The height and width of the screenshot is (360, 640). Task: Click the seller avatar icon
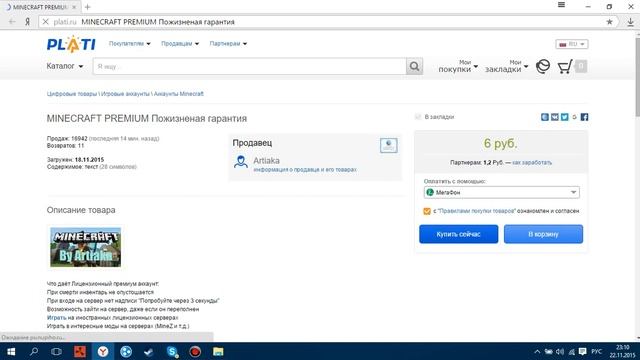(x=241, y=162)
